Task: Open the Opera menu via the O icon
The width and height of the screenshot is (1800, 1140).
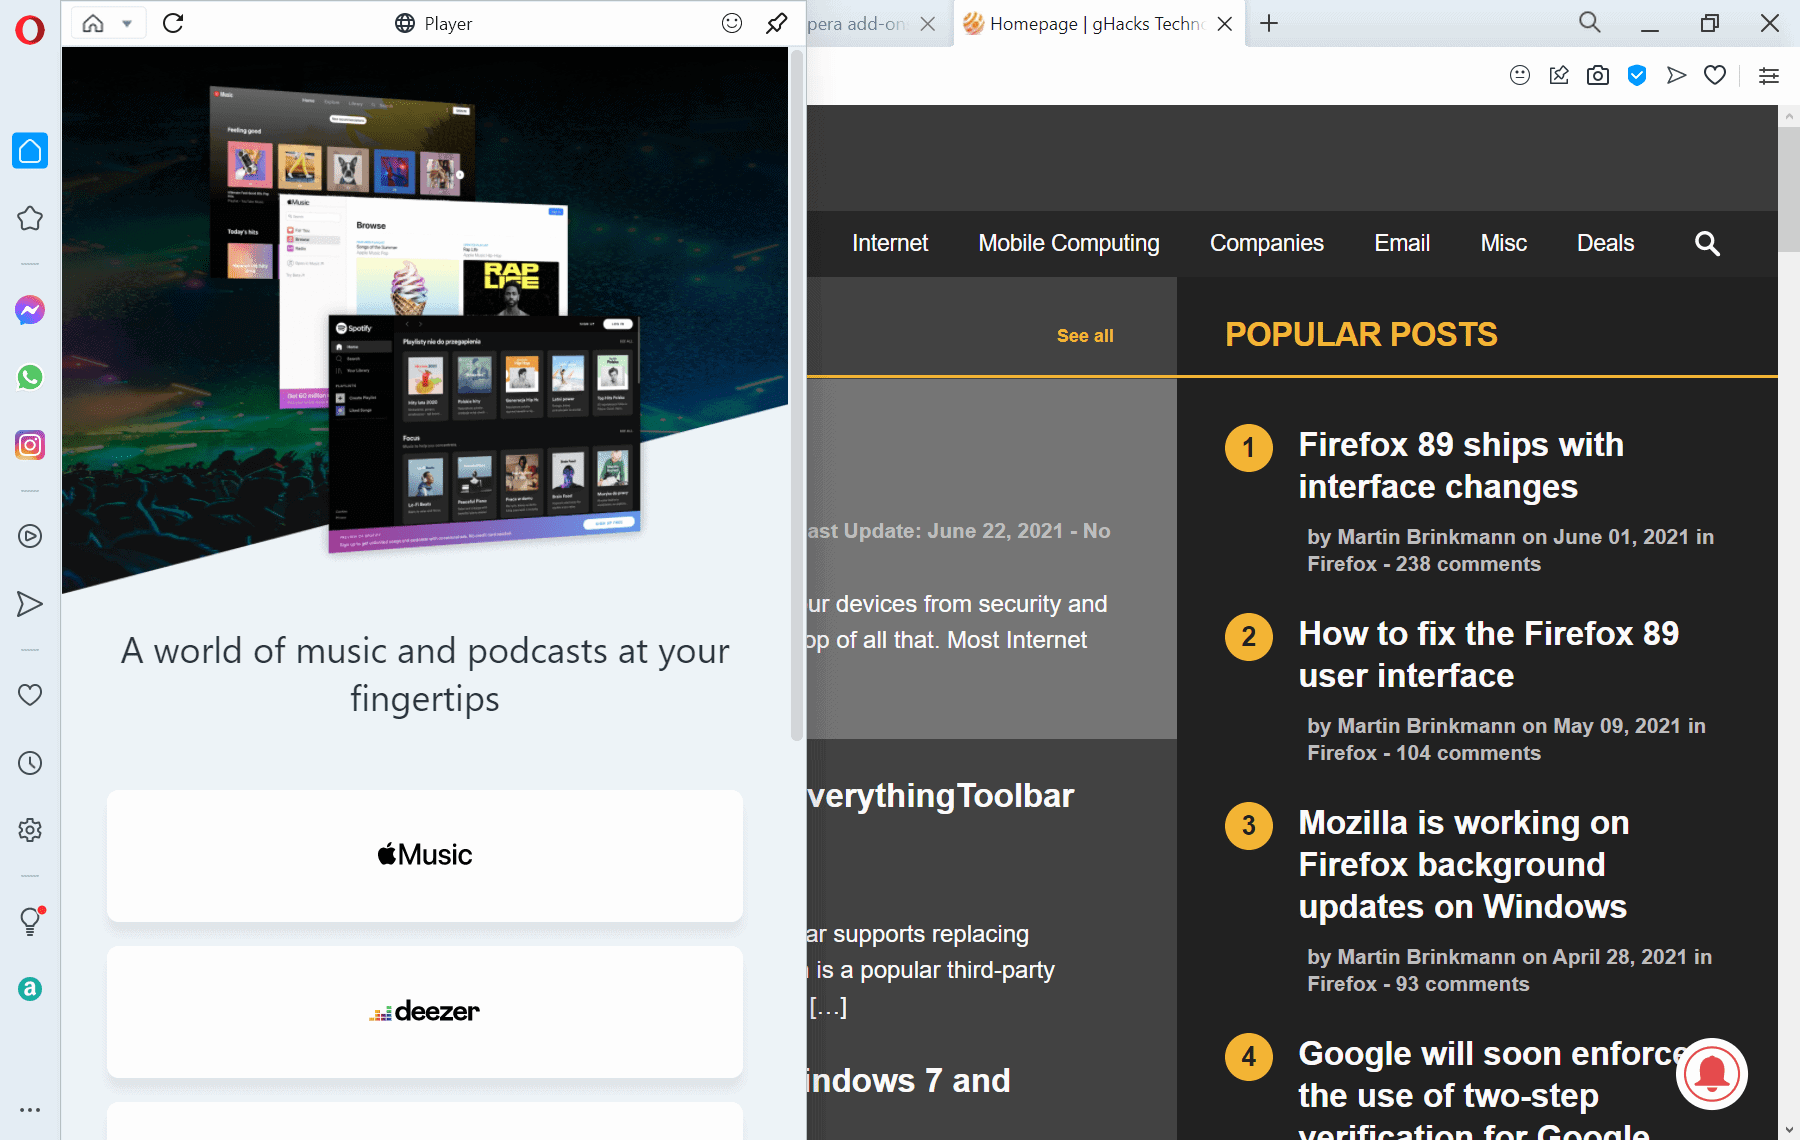Action: coord(30,30)
